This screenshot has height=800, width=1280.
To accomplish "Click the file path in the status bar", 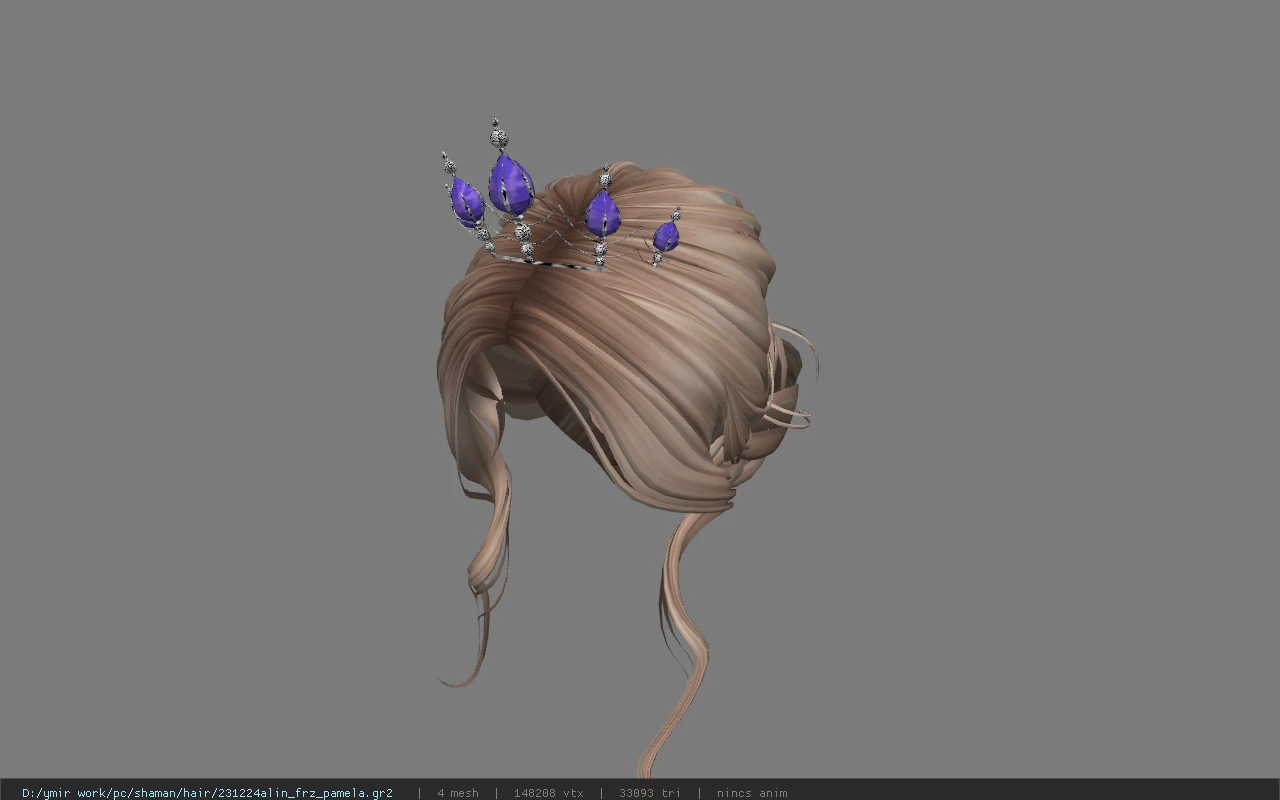I will (x=207, y=793).
